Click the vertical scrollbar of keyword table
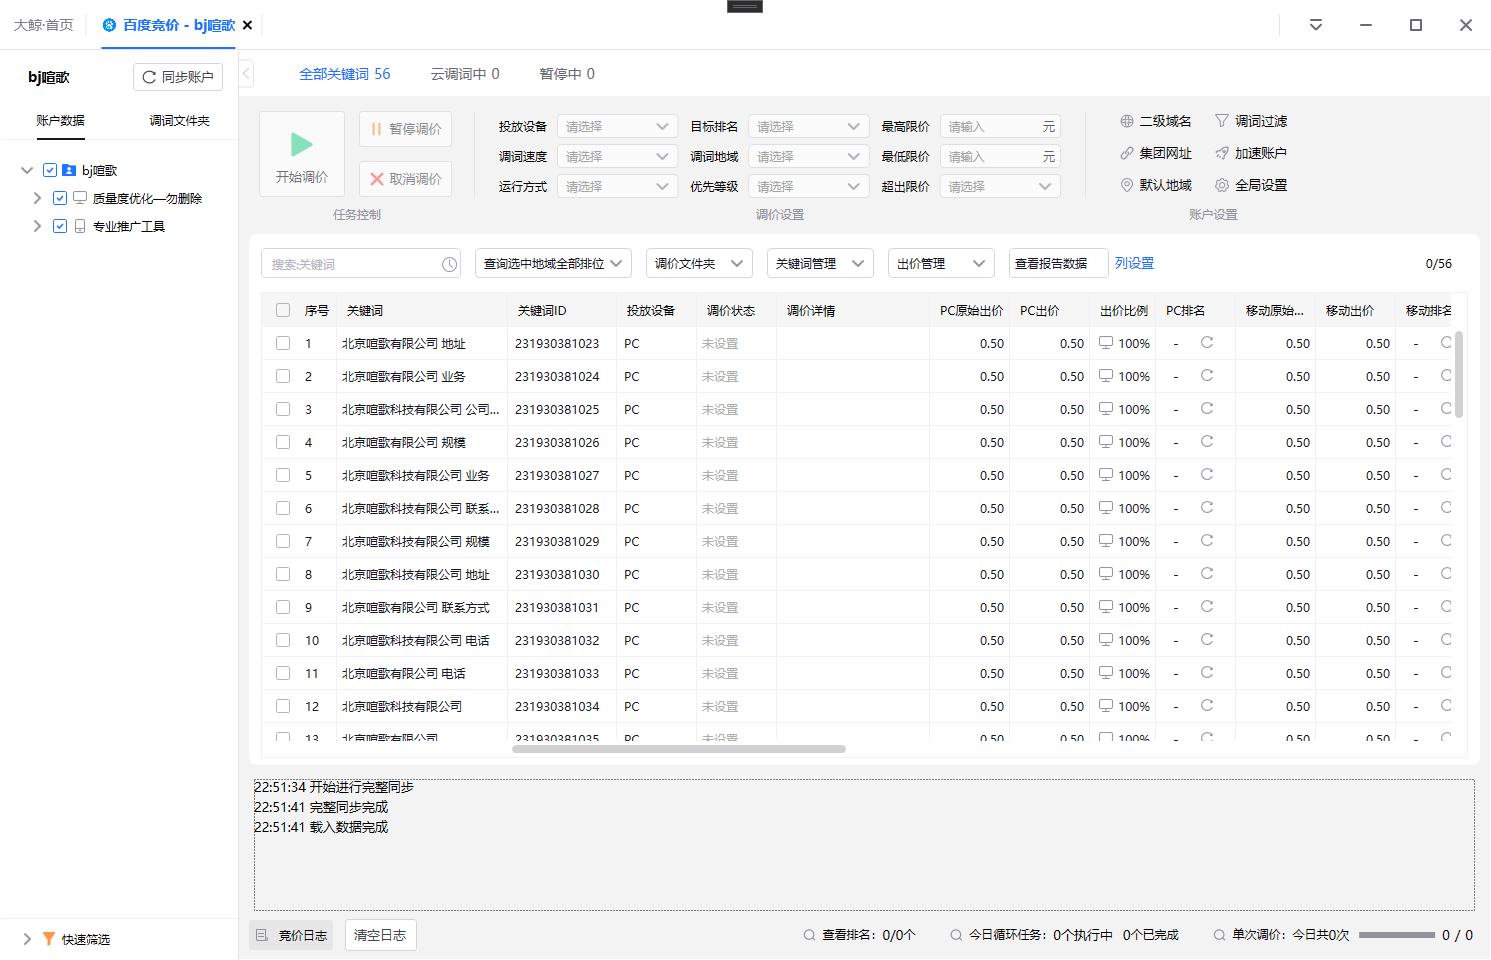The height and width of the screenshot is (960, 1491). click(x=1459, y=374)
